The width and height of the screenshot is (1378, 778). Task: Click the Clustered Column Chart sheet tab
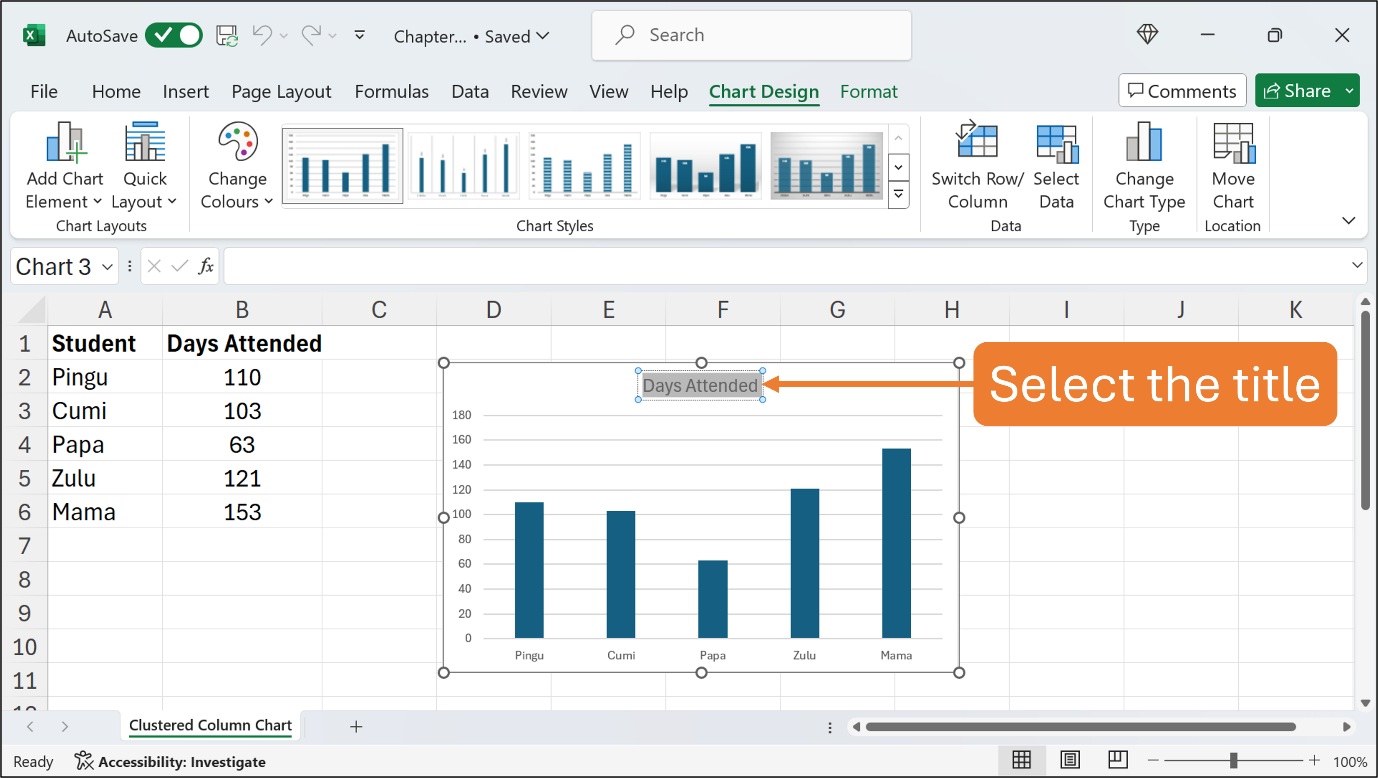point(210,726)
